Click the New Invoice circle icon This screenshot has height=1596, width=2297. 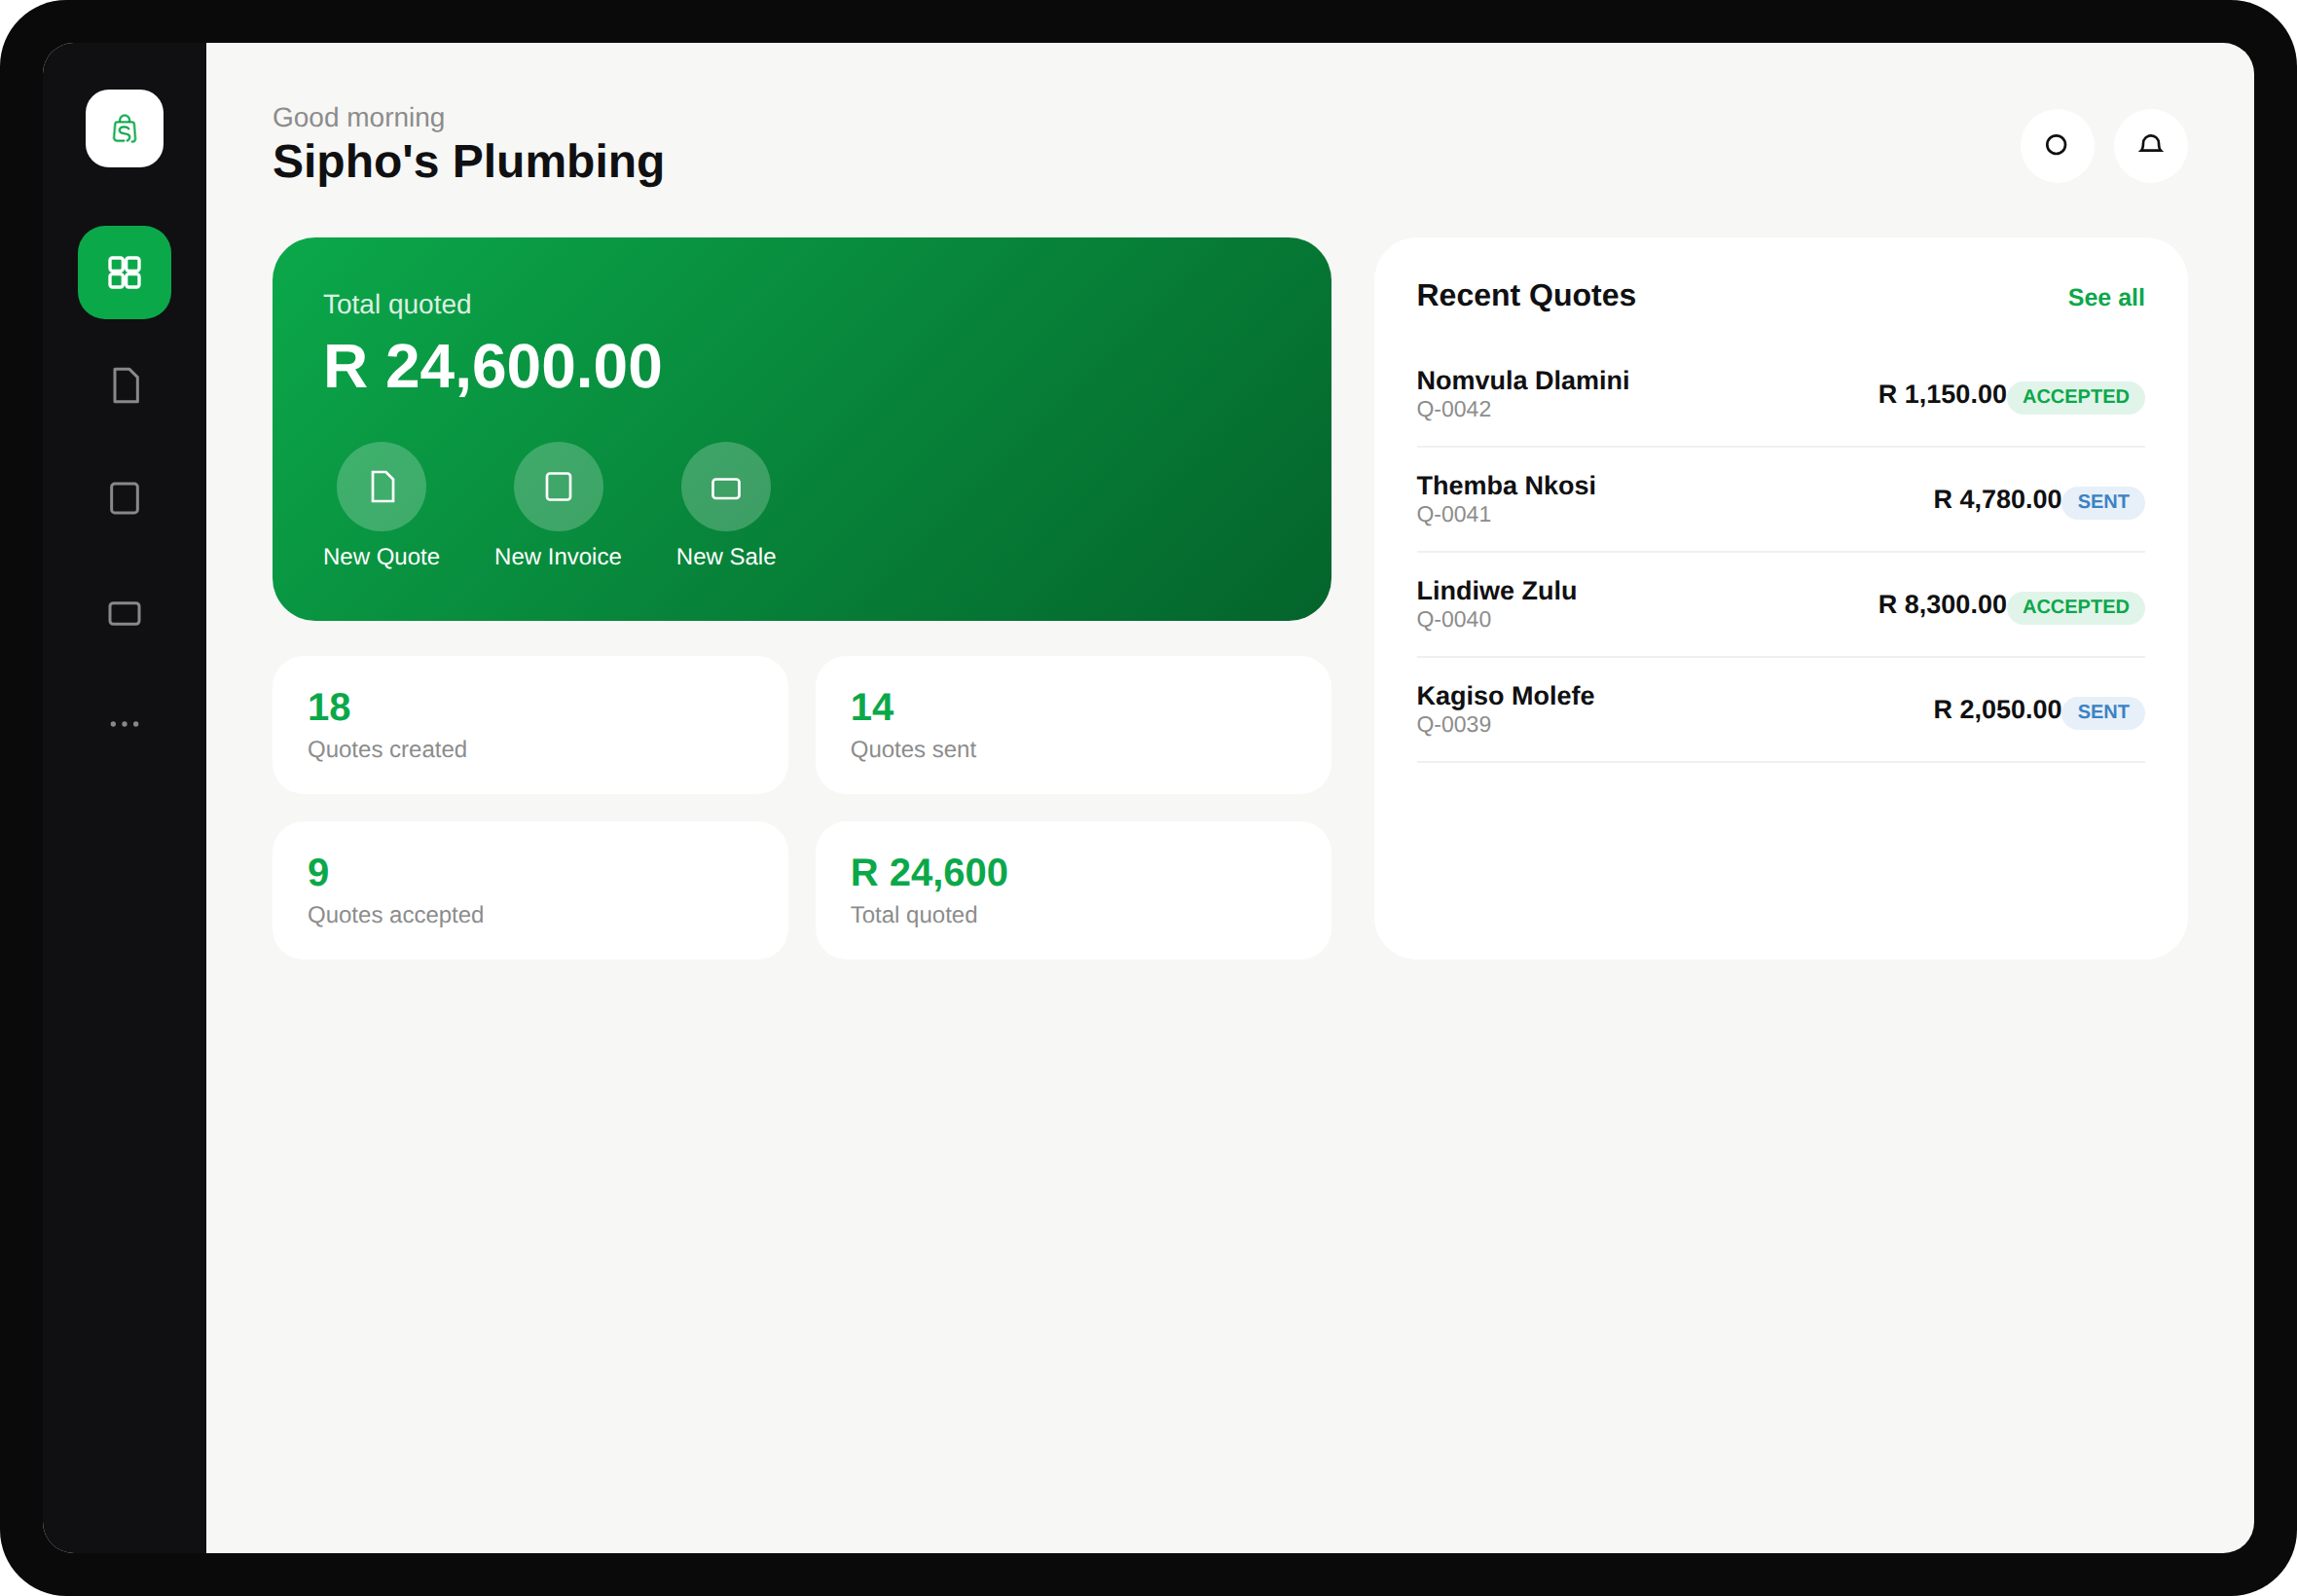point(558,487)
